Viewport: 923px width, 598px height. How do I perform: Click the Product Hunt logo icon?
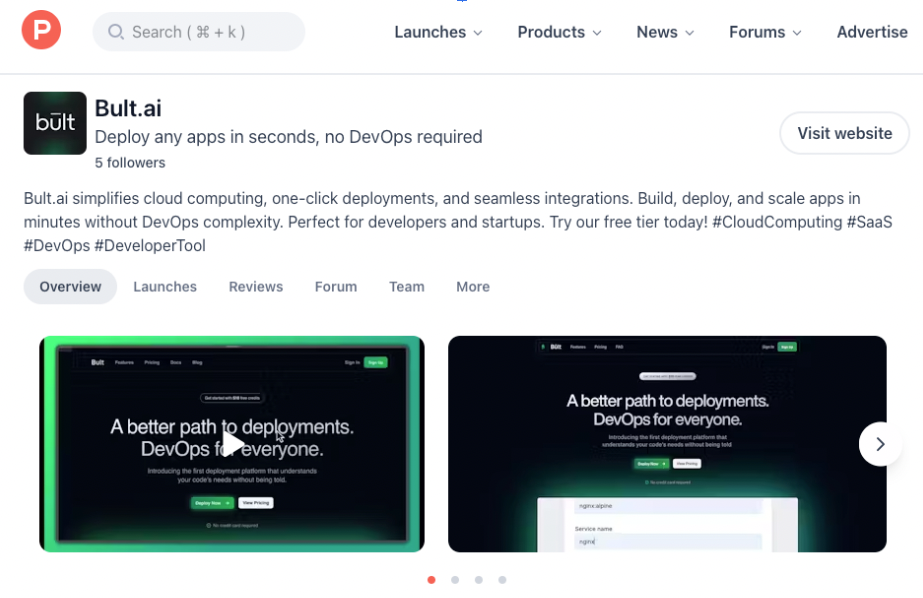coord(40,30)
